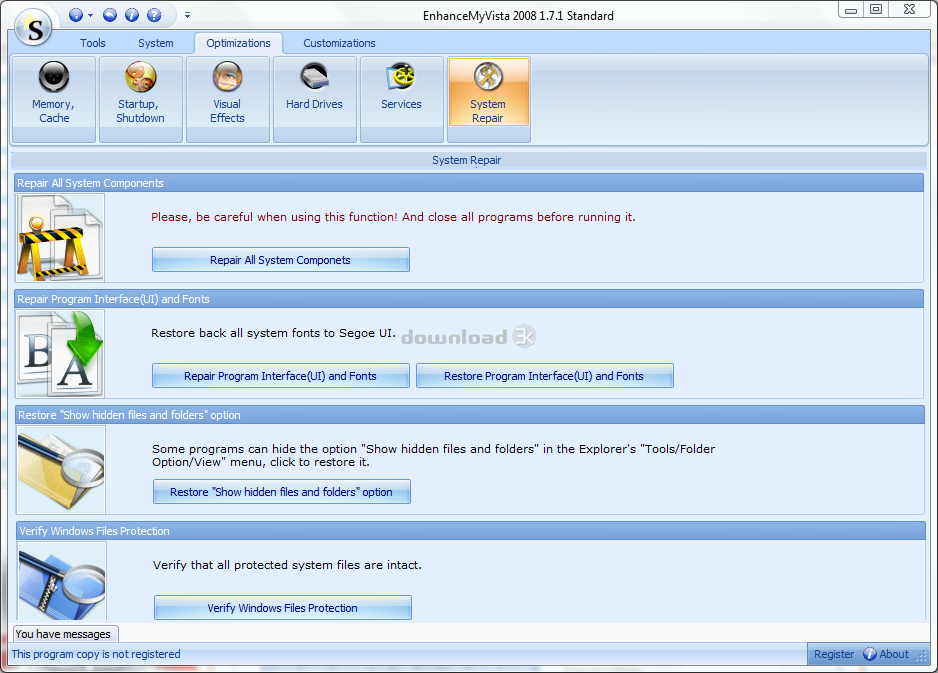The width and height of the screenshot is (938, 673).
Task: Click "Restore back all system fonts" description
Action: pos(273,333)
